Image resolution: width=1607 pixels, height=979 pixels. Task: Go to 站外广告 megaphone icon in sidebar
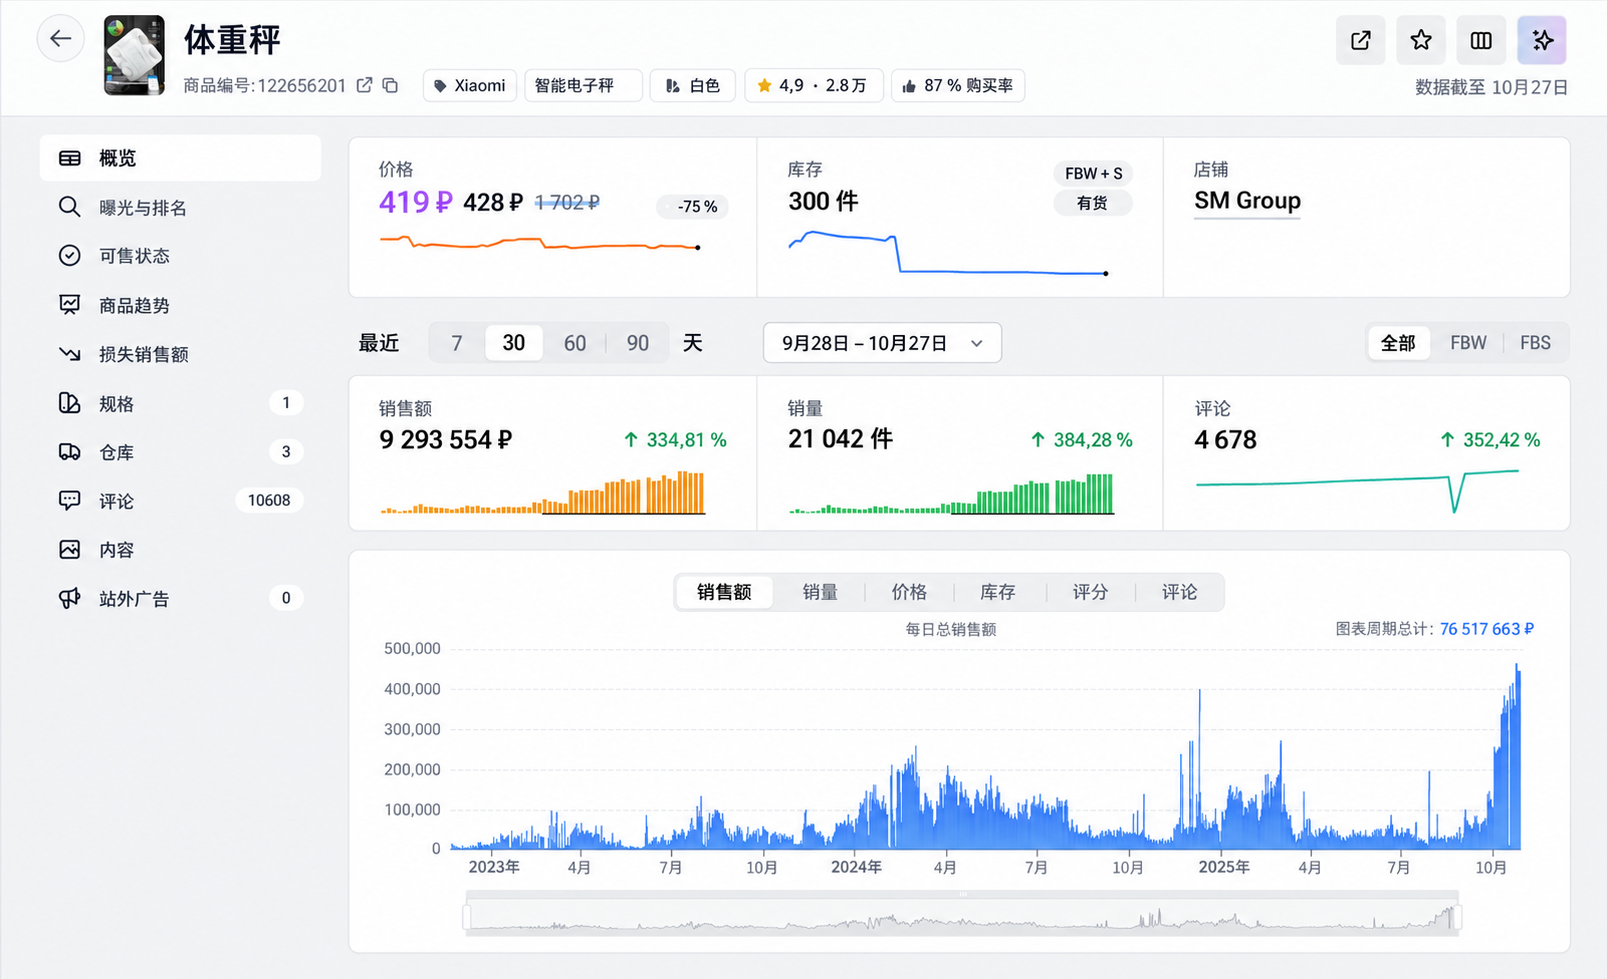(x=69, y=599)
